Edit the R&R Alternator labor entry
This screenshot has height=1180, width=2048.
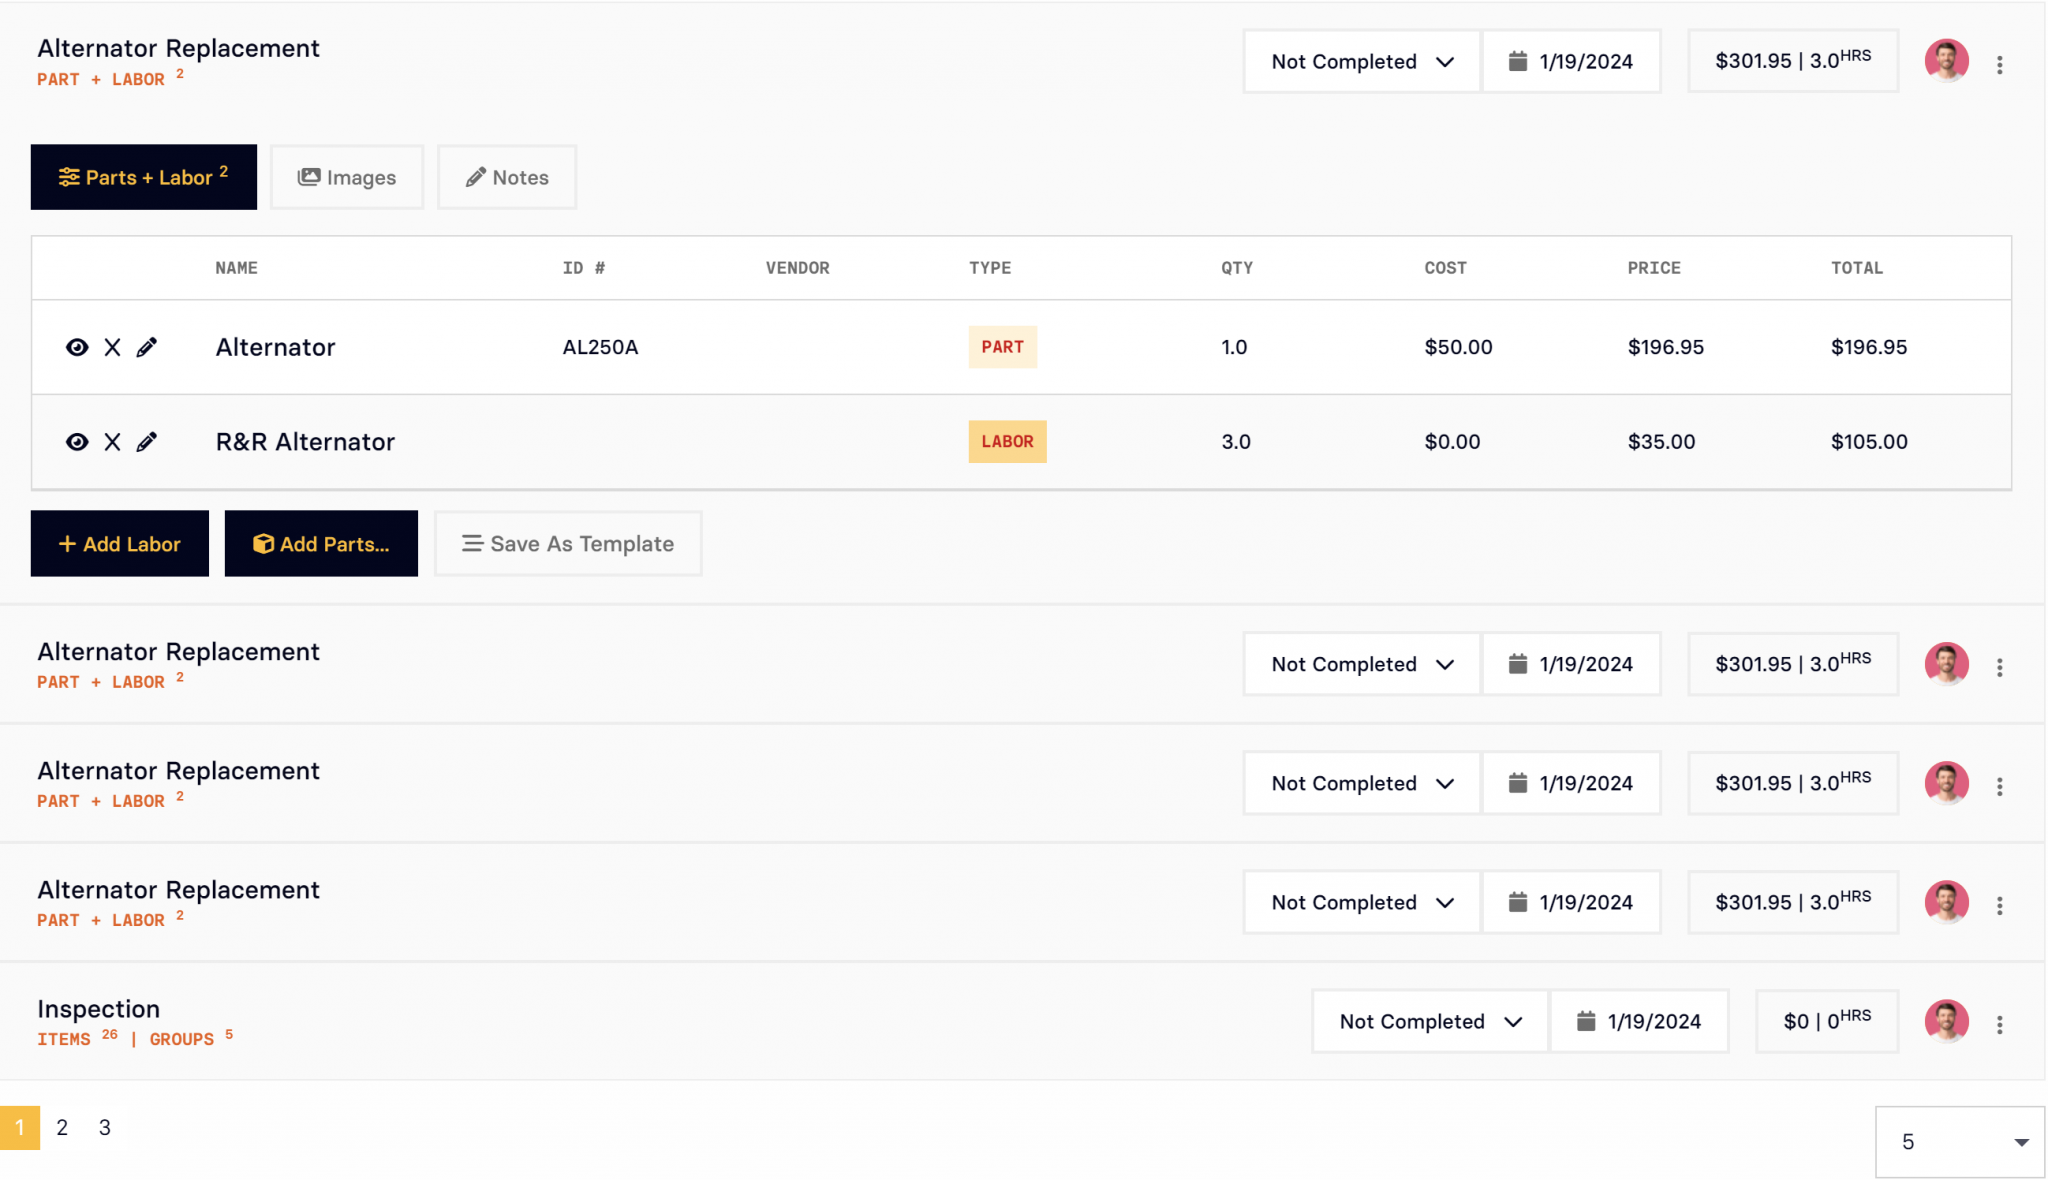click(x=147, y=441)
